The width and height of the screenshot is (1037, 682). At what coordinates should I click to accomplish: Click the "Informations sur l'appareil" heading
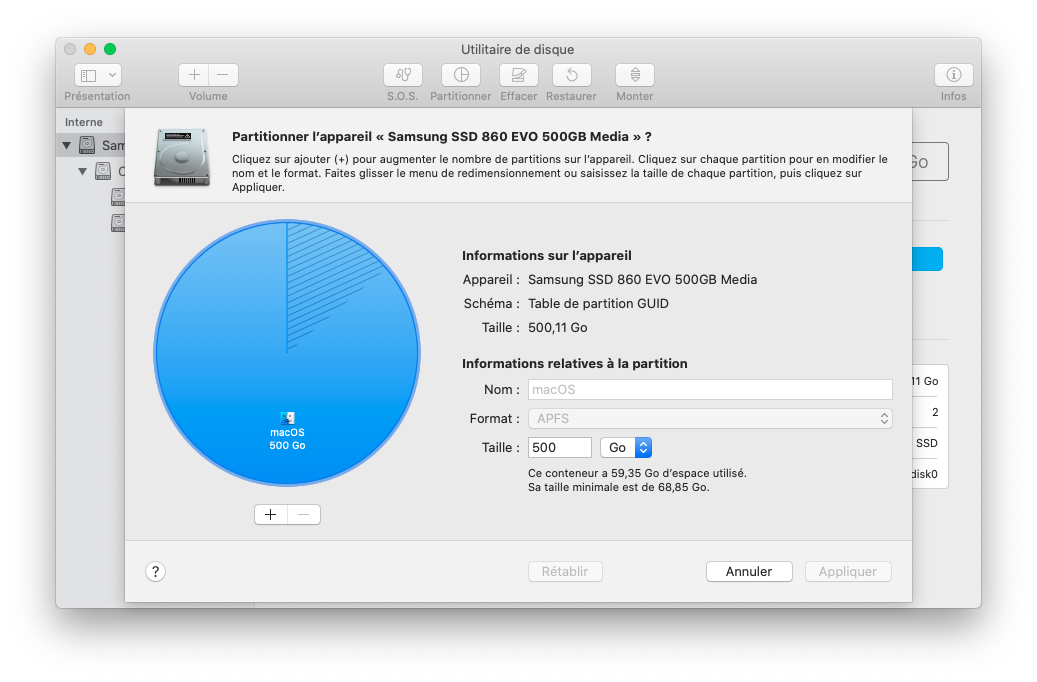[547, 256]
